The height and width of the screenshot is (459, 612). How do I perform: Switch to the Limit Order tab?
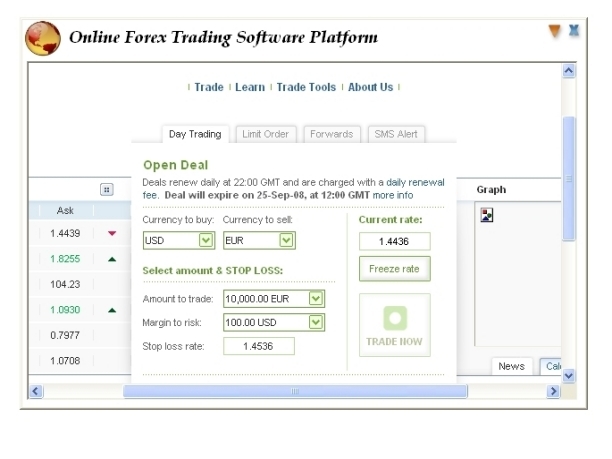point(265,134)
